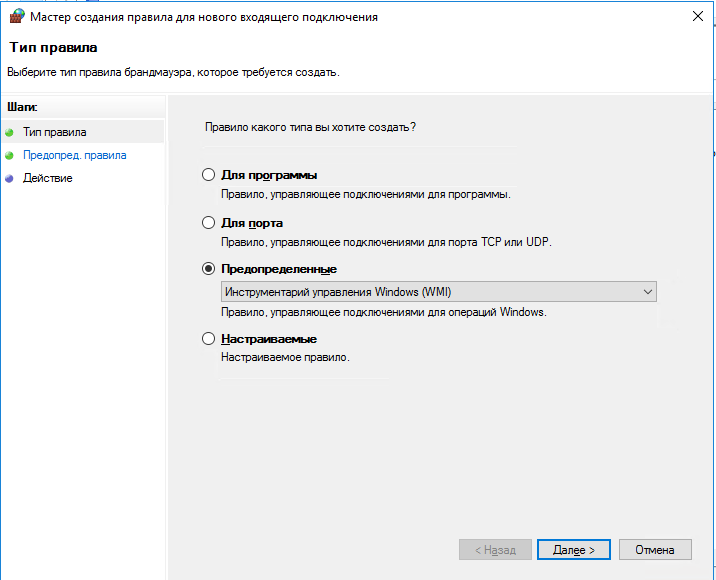Go to the 'Тип правила' step
The width and height of the screenshot is (716, 580).
pos(55,132)
